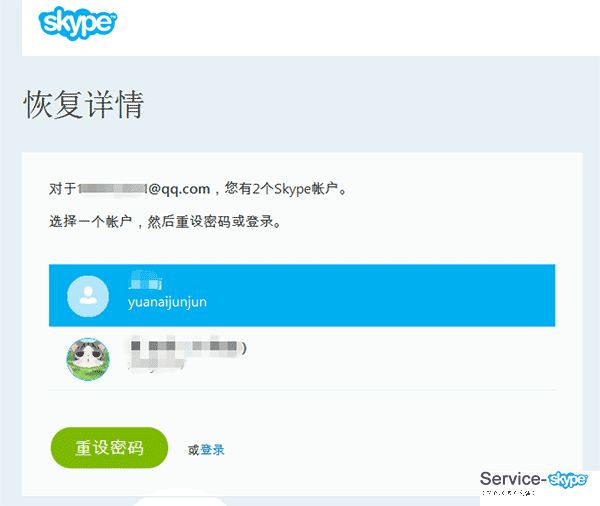
Task: Click the cat avatar of the second account
Action: (88, 358)
